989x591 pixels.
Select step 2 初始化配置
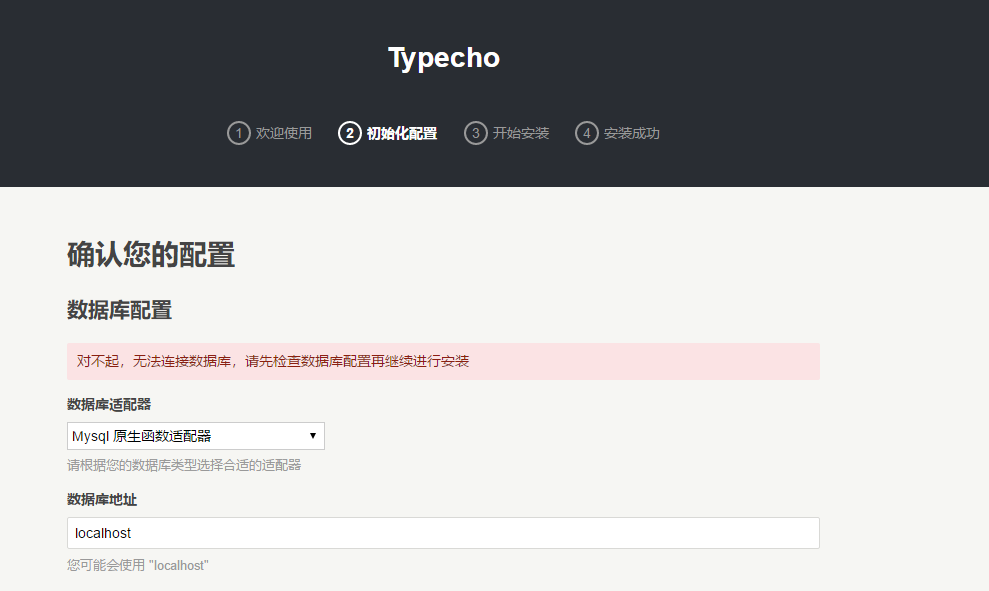(387, 133)
